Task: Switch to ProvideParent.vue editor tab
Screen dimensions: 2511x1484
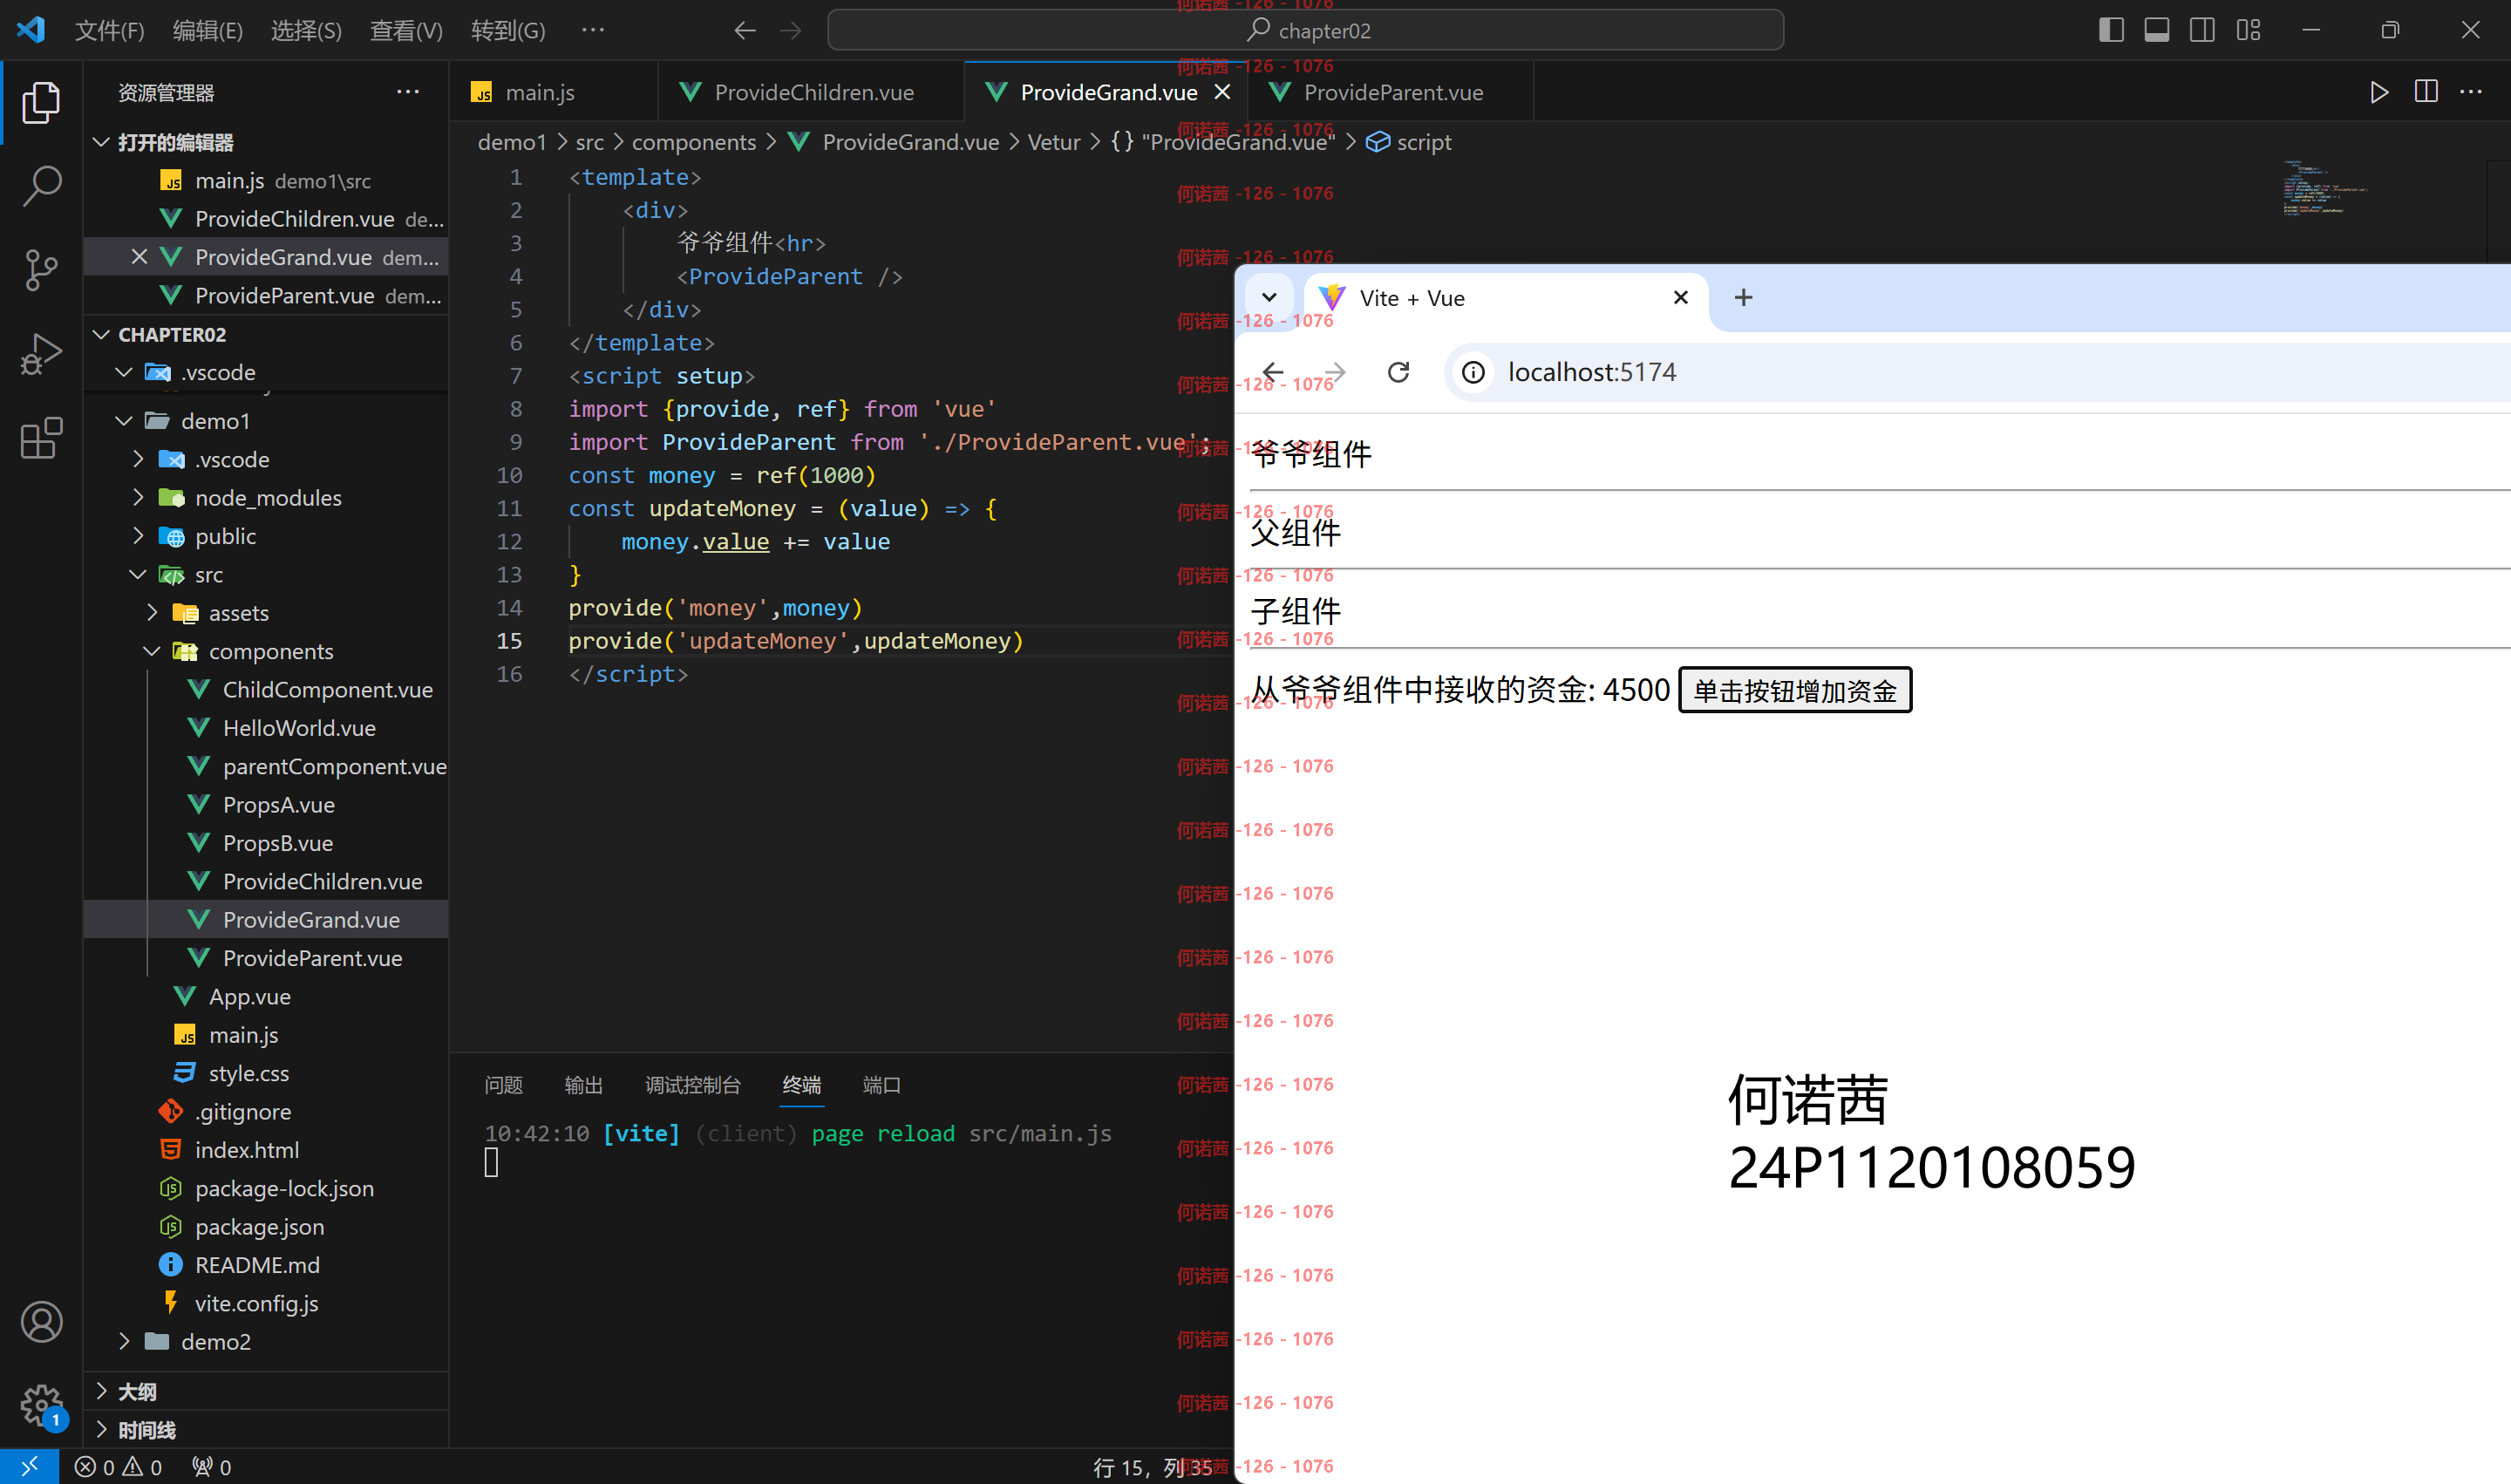Action: point(1391,92)
